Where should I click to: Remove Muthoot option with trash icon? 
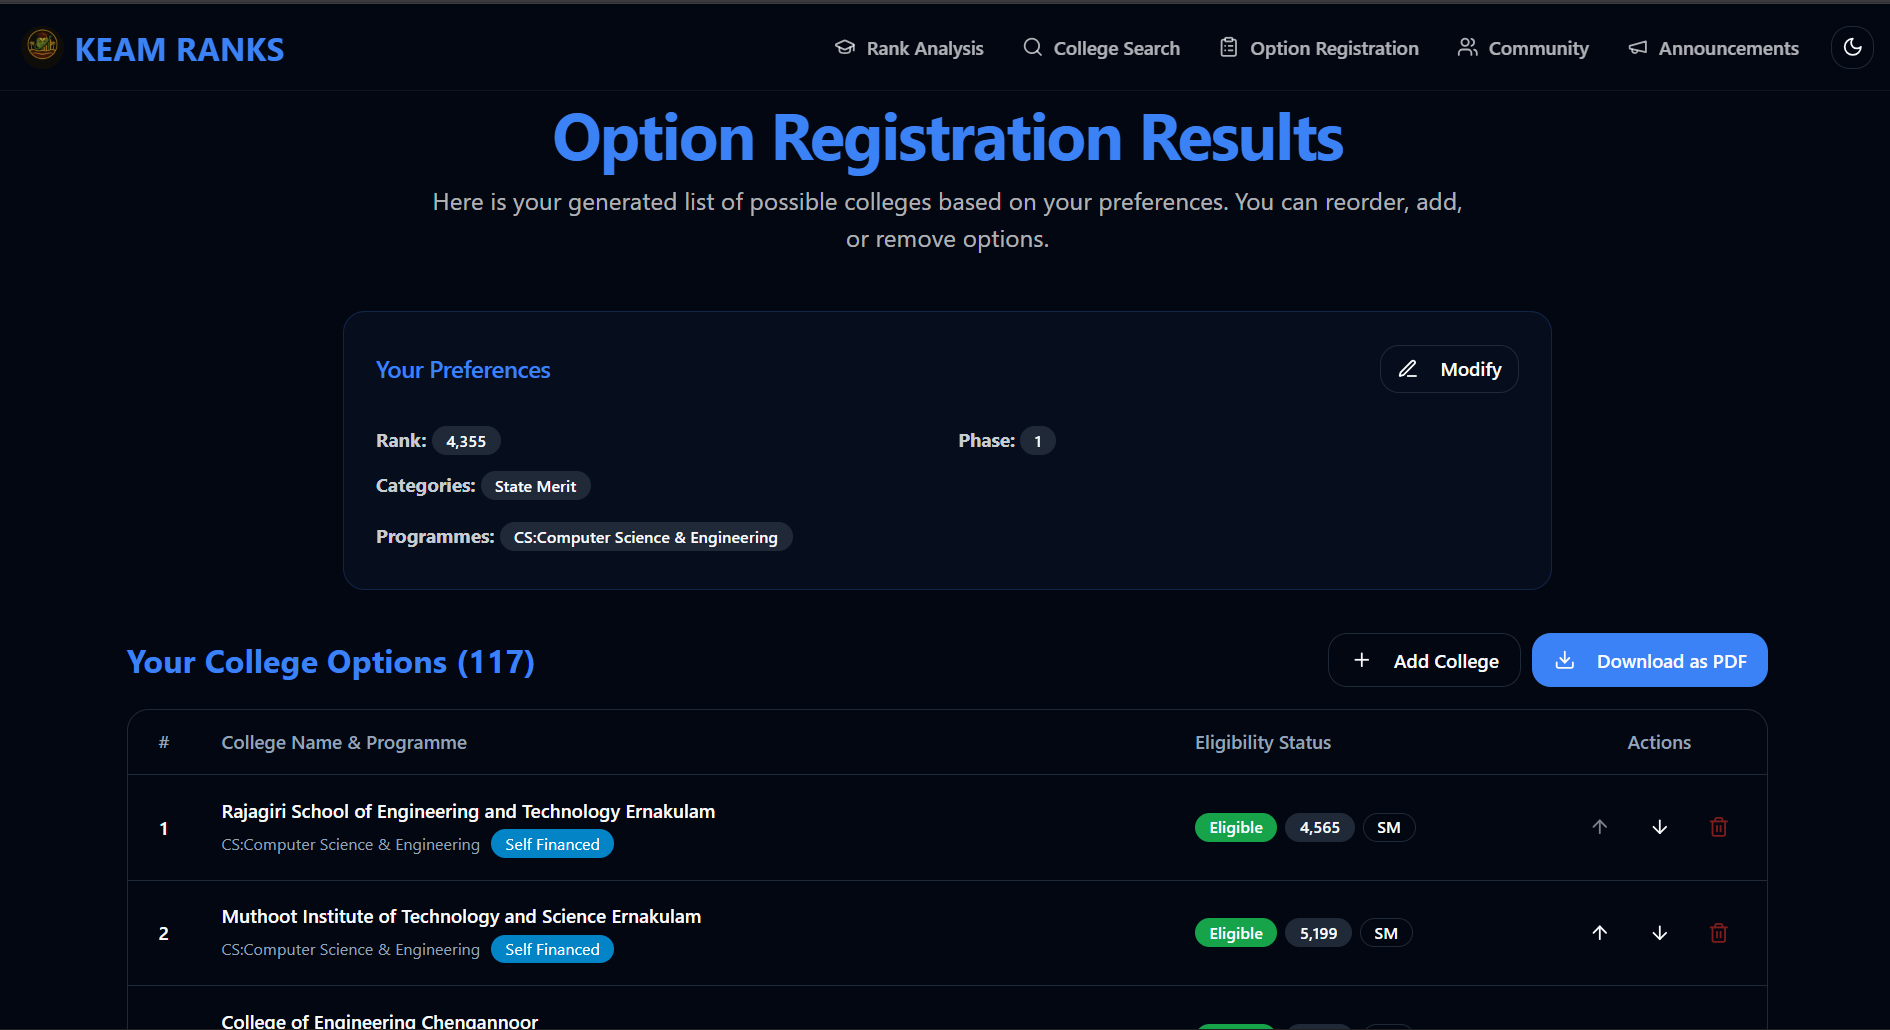pos(1719,932)
